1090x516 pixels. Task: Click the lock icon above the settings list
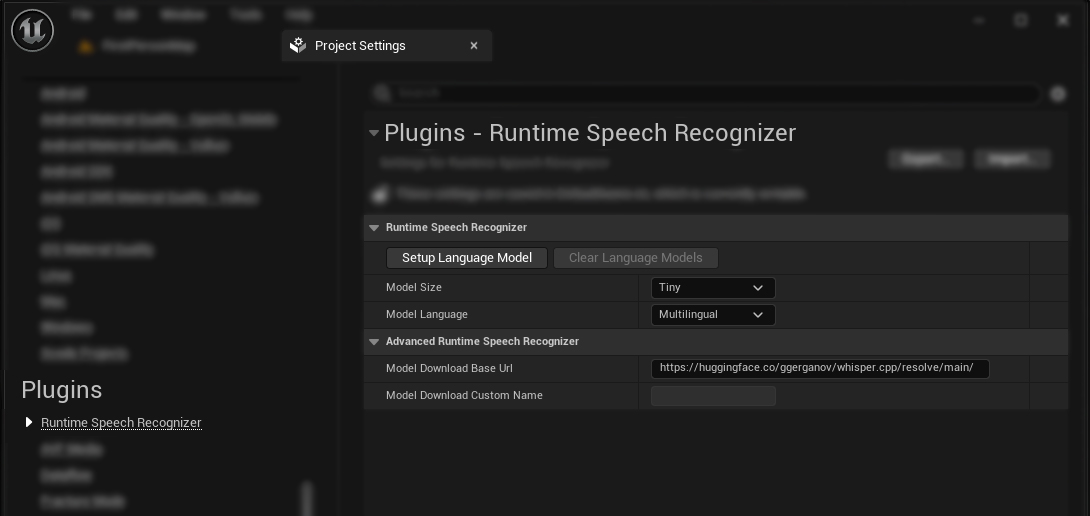[380, 194]
